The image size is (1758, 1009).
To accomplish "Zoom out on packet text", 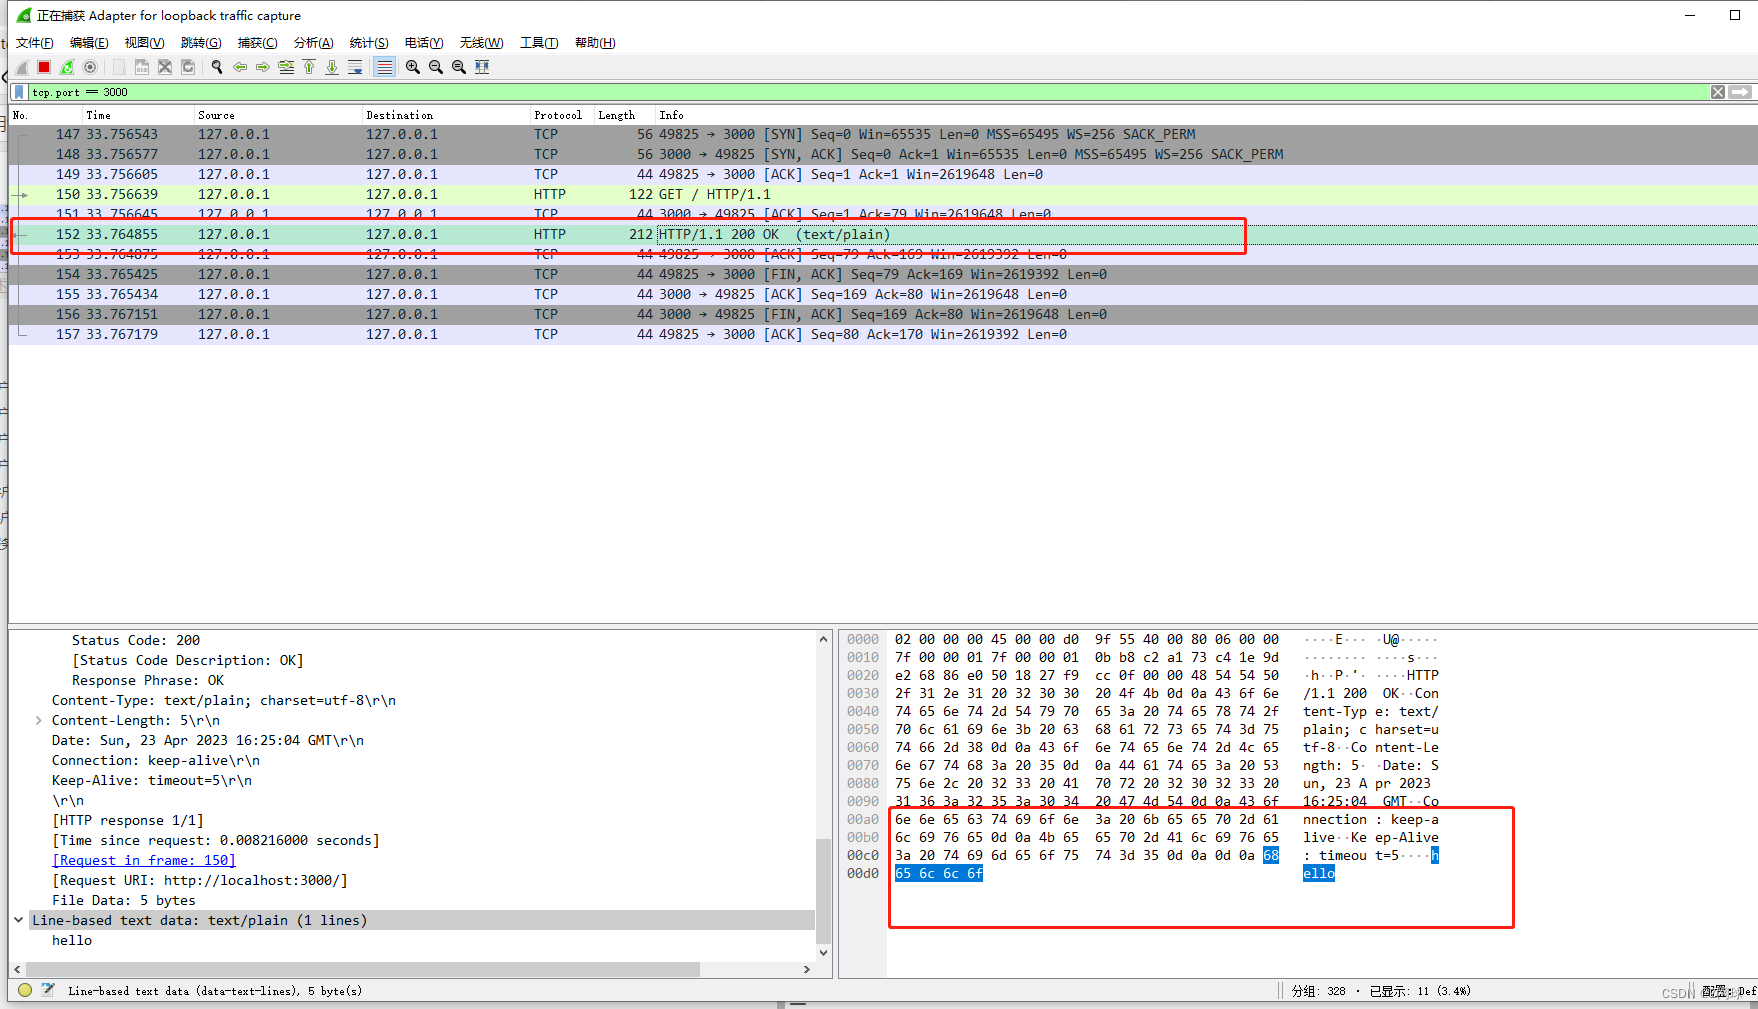I will click(x=436, y=67).
